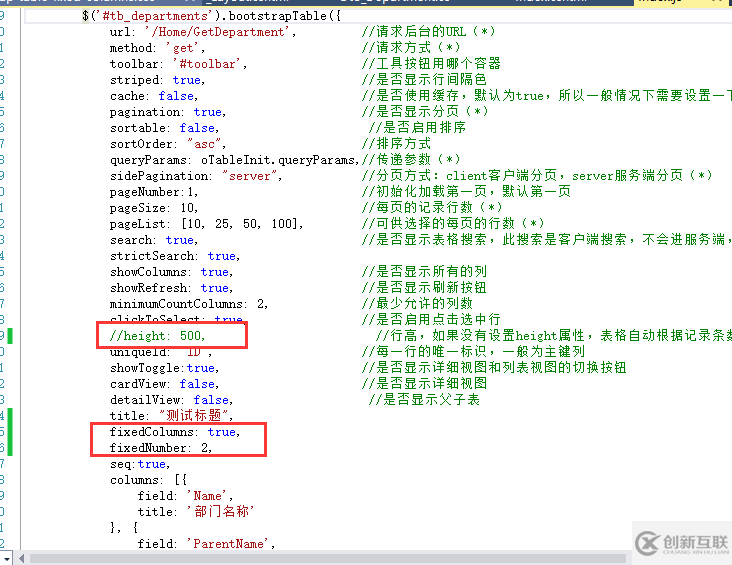732x565 pixels.
Task: Click the comment //排序方式
Action: 396,144
